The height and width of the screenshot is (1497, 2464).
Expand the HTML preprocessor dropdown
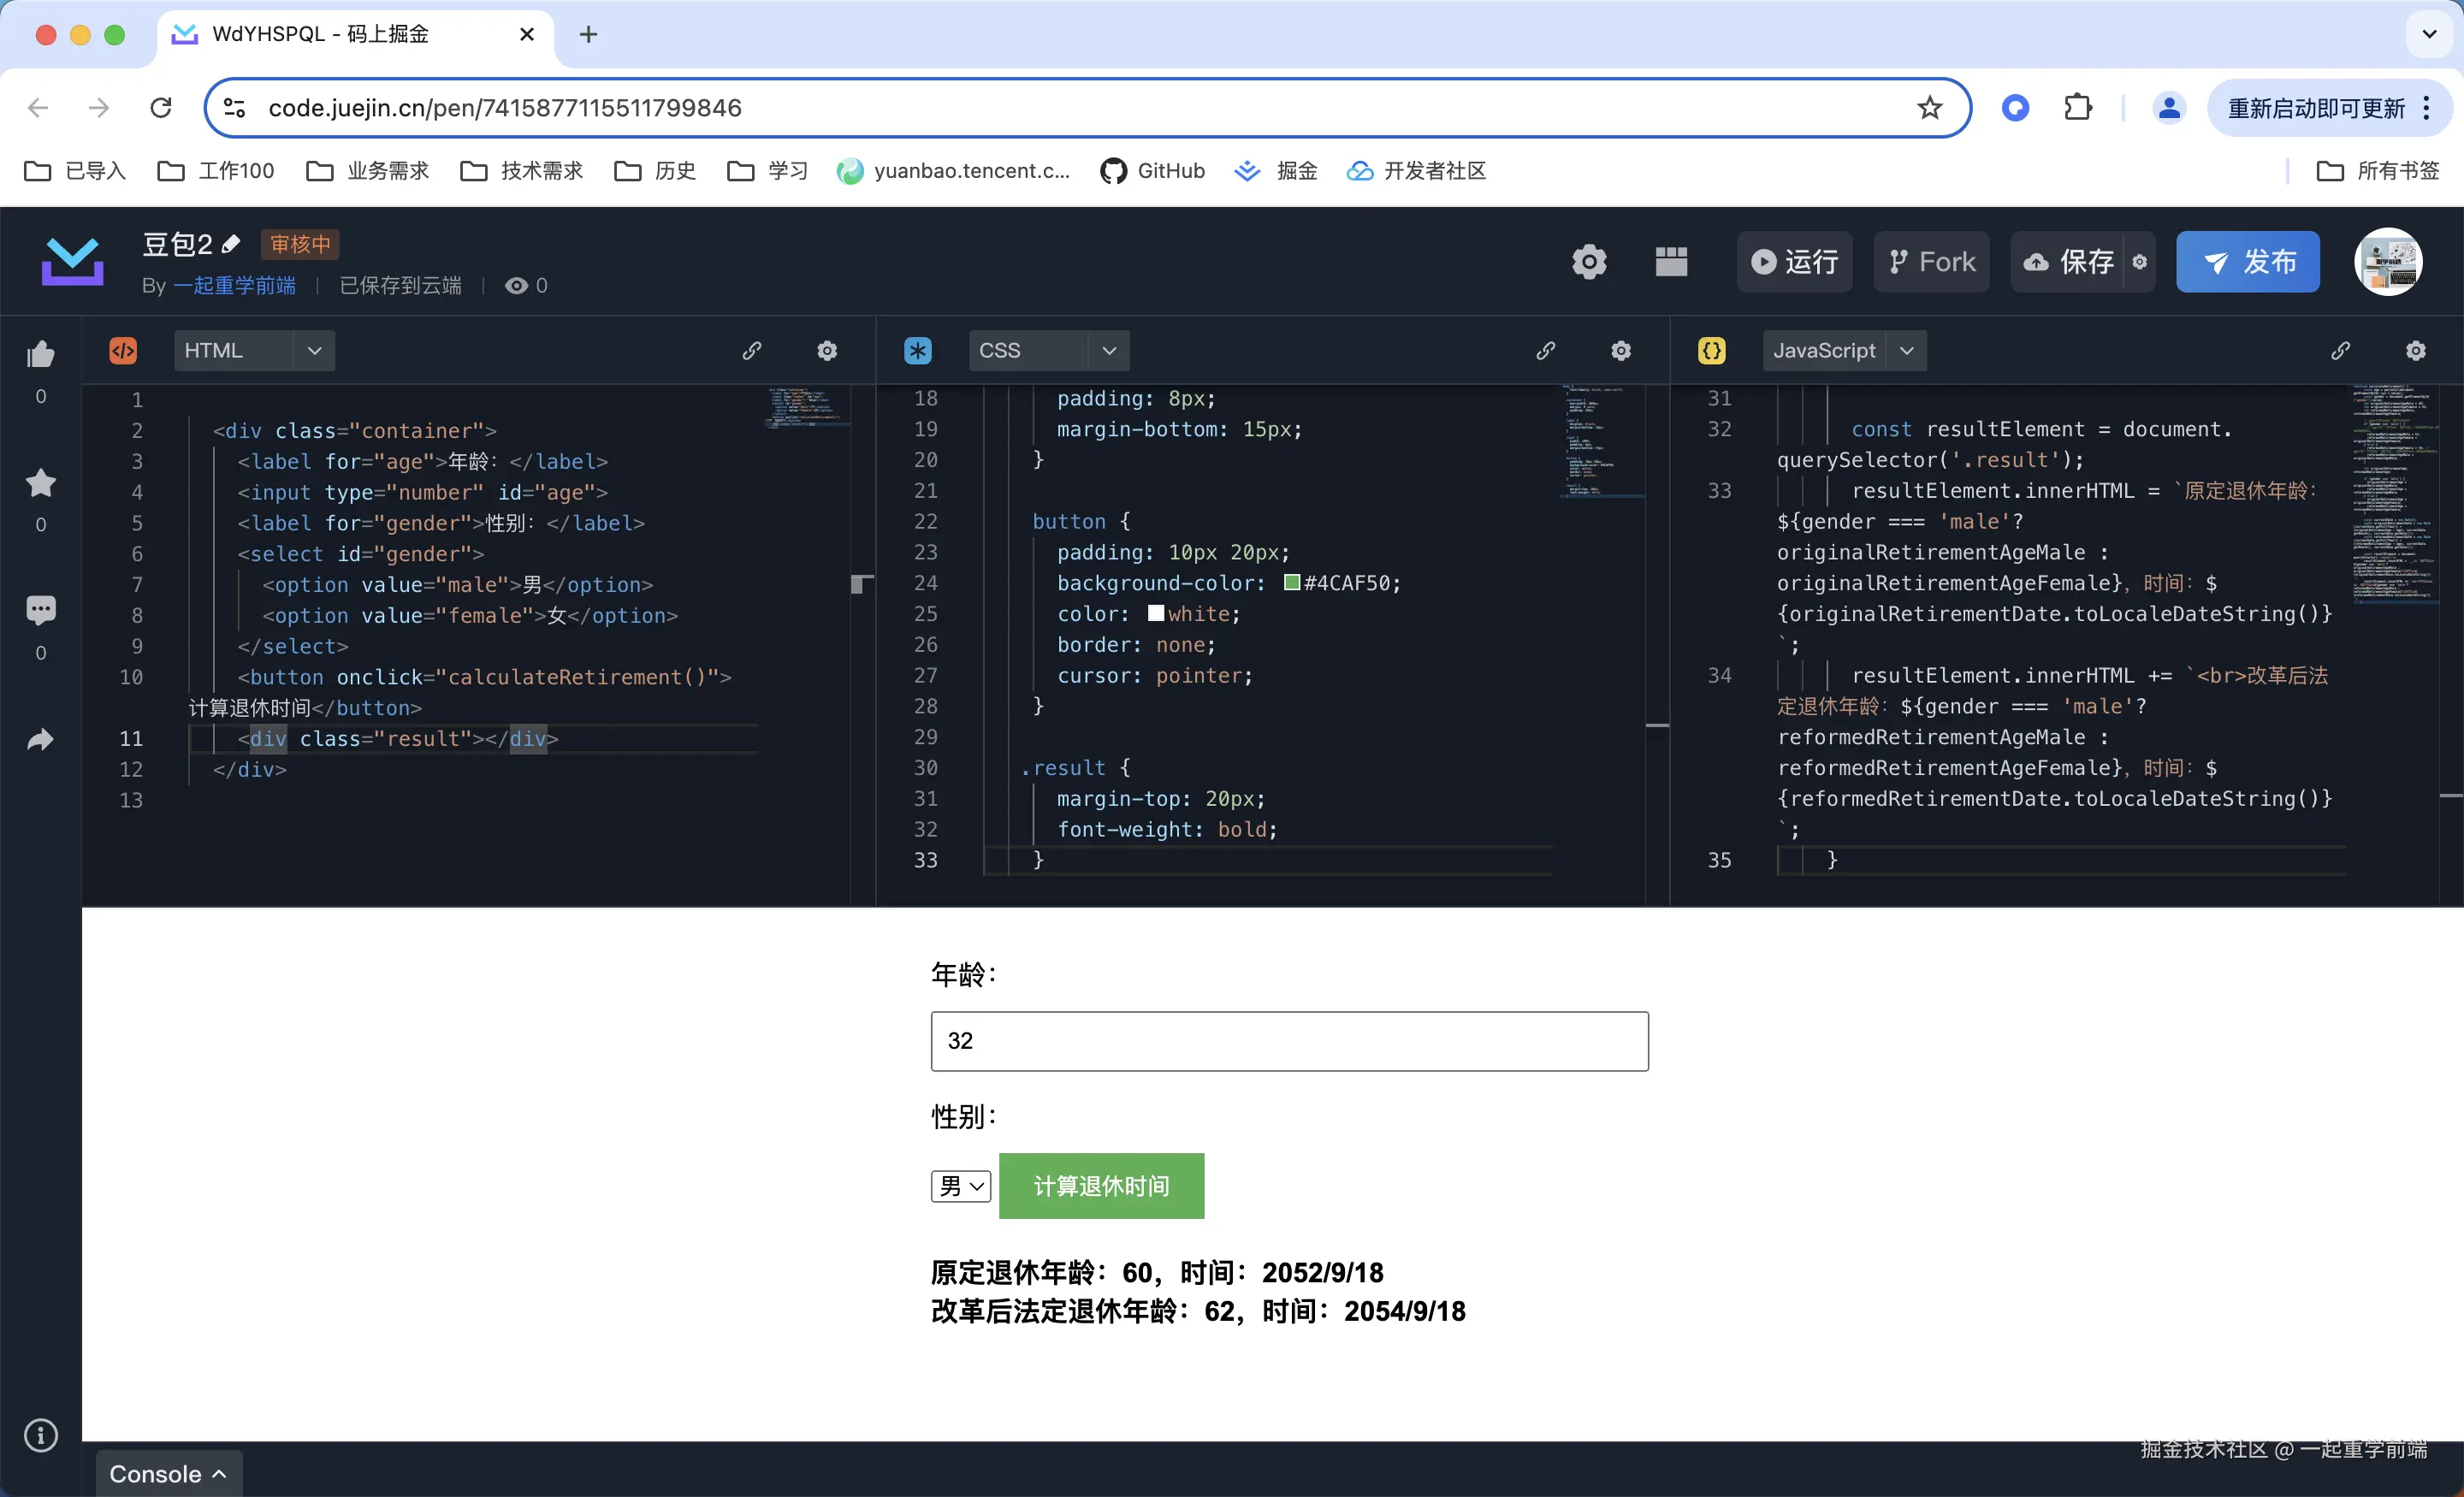pyautogui.click(x=314, y=351)
